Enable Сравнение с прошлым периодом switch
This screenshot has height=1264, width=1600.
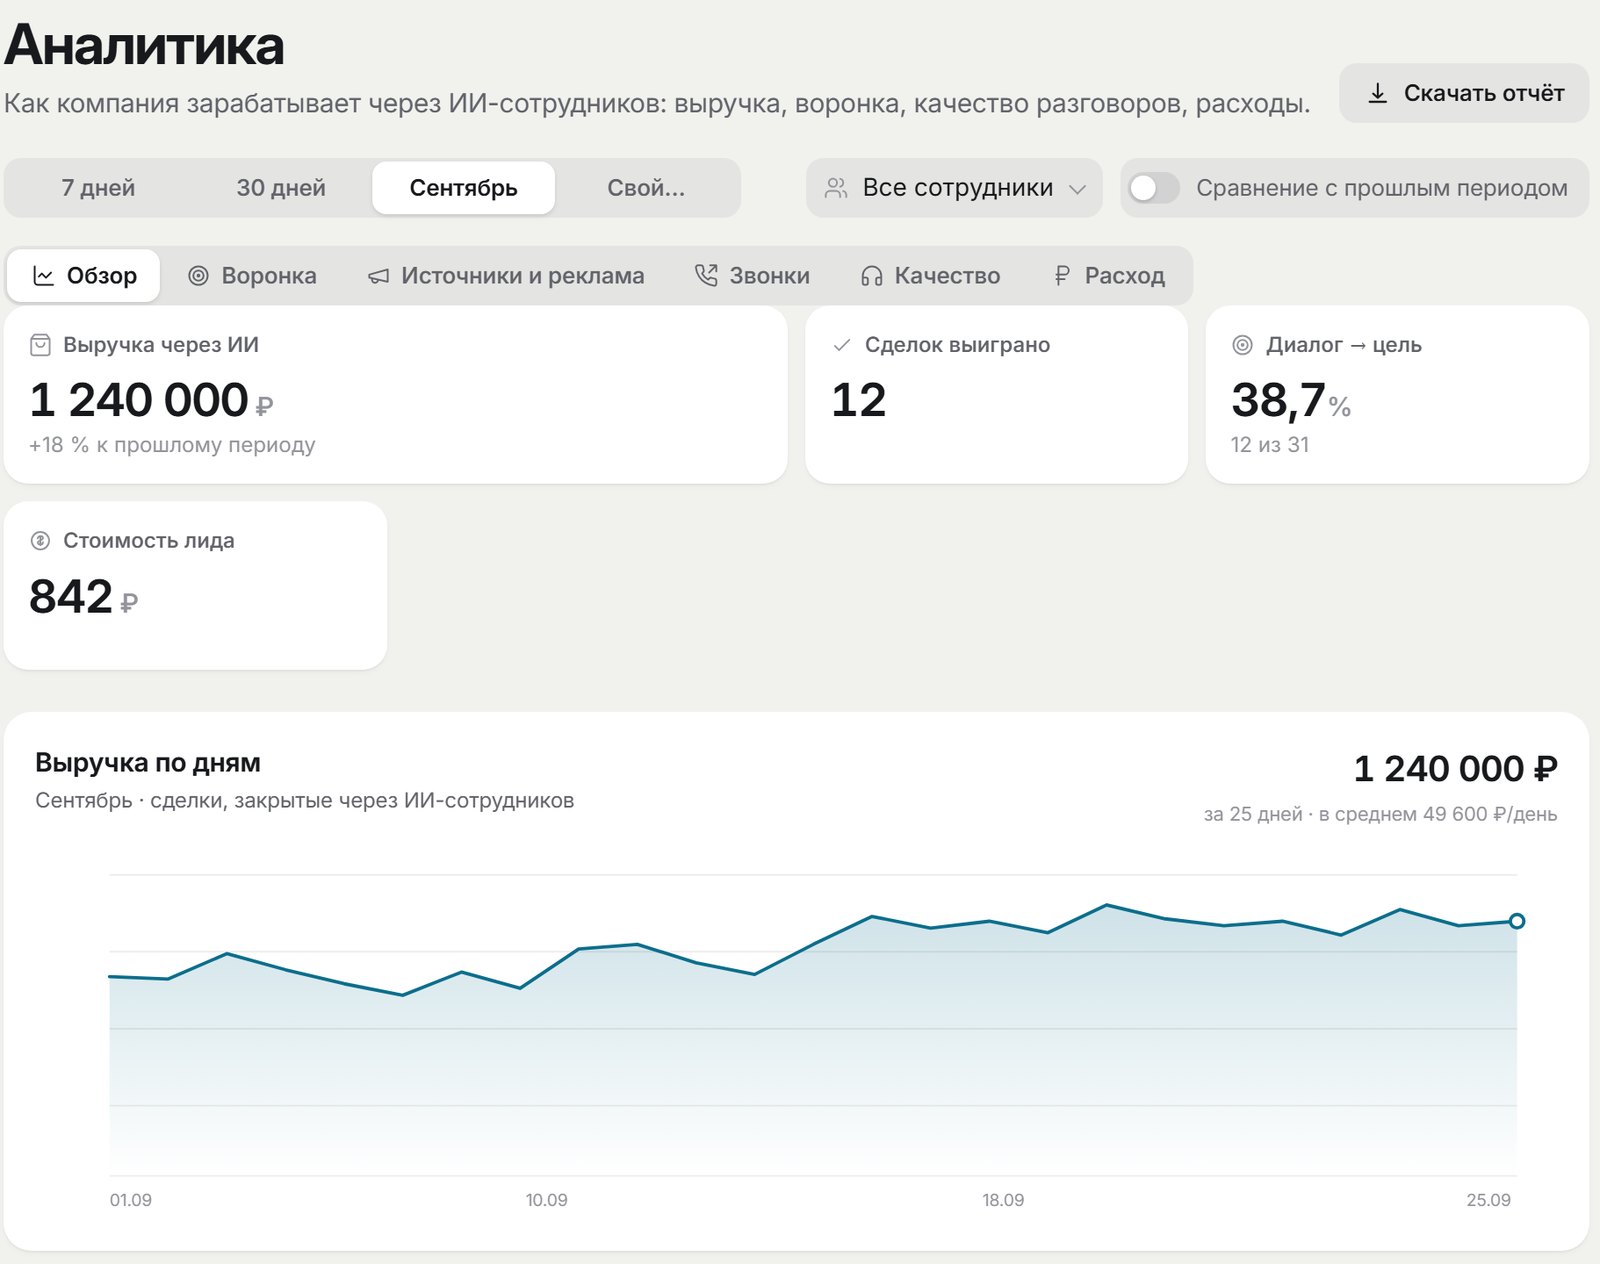[1154, 188]
